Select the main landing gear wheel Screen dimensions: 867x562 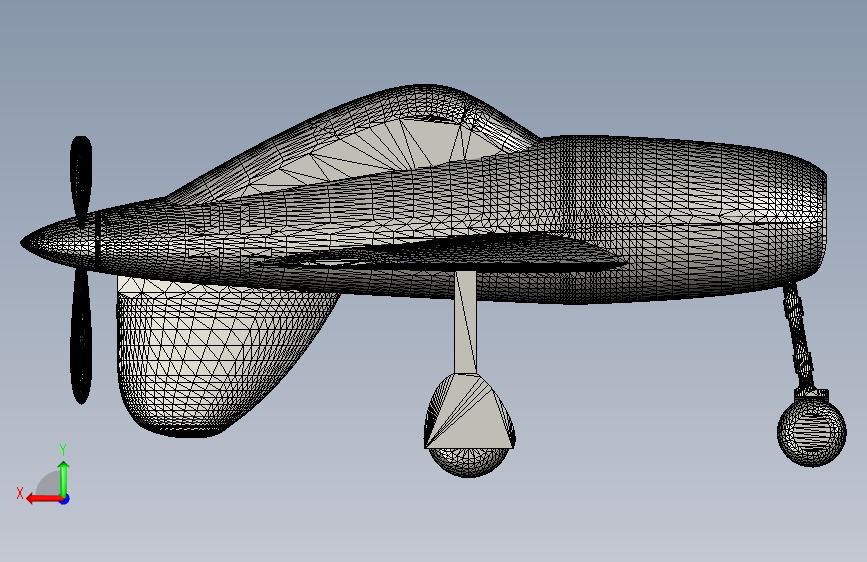click(x=469, y=462)
